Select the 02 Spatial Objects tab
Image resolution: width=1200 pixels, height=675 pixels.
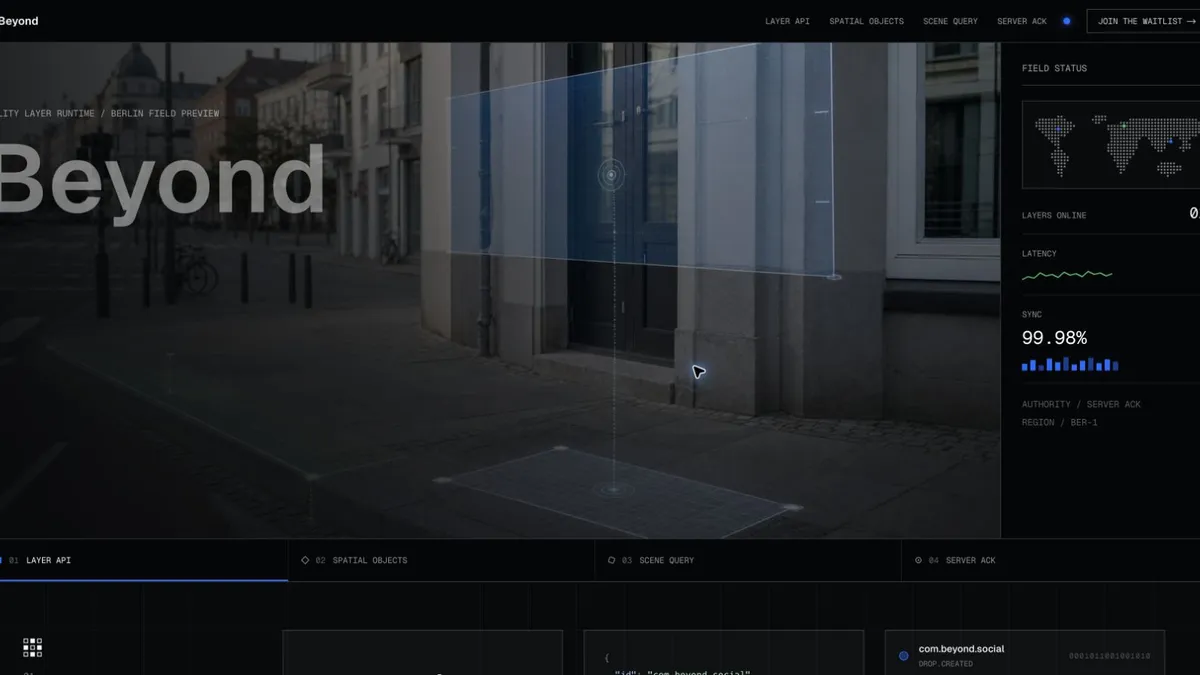[441, 560]
